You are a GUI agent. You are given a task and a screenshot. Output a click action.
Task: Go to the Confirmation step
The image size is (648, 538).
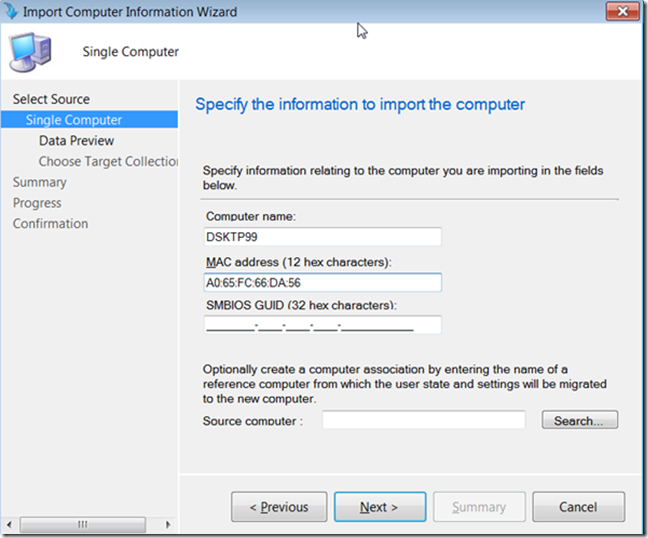coord(50,224)
